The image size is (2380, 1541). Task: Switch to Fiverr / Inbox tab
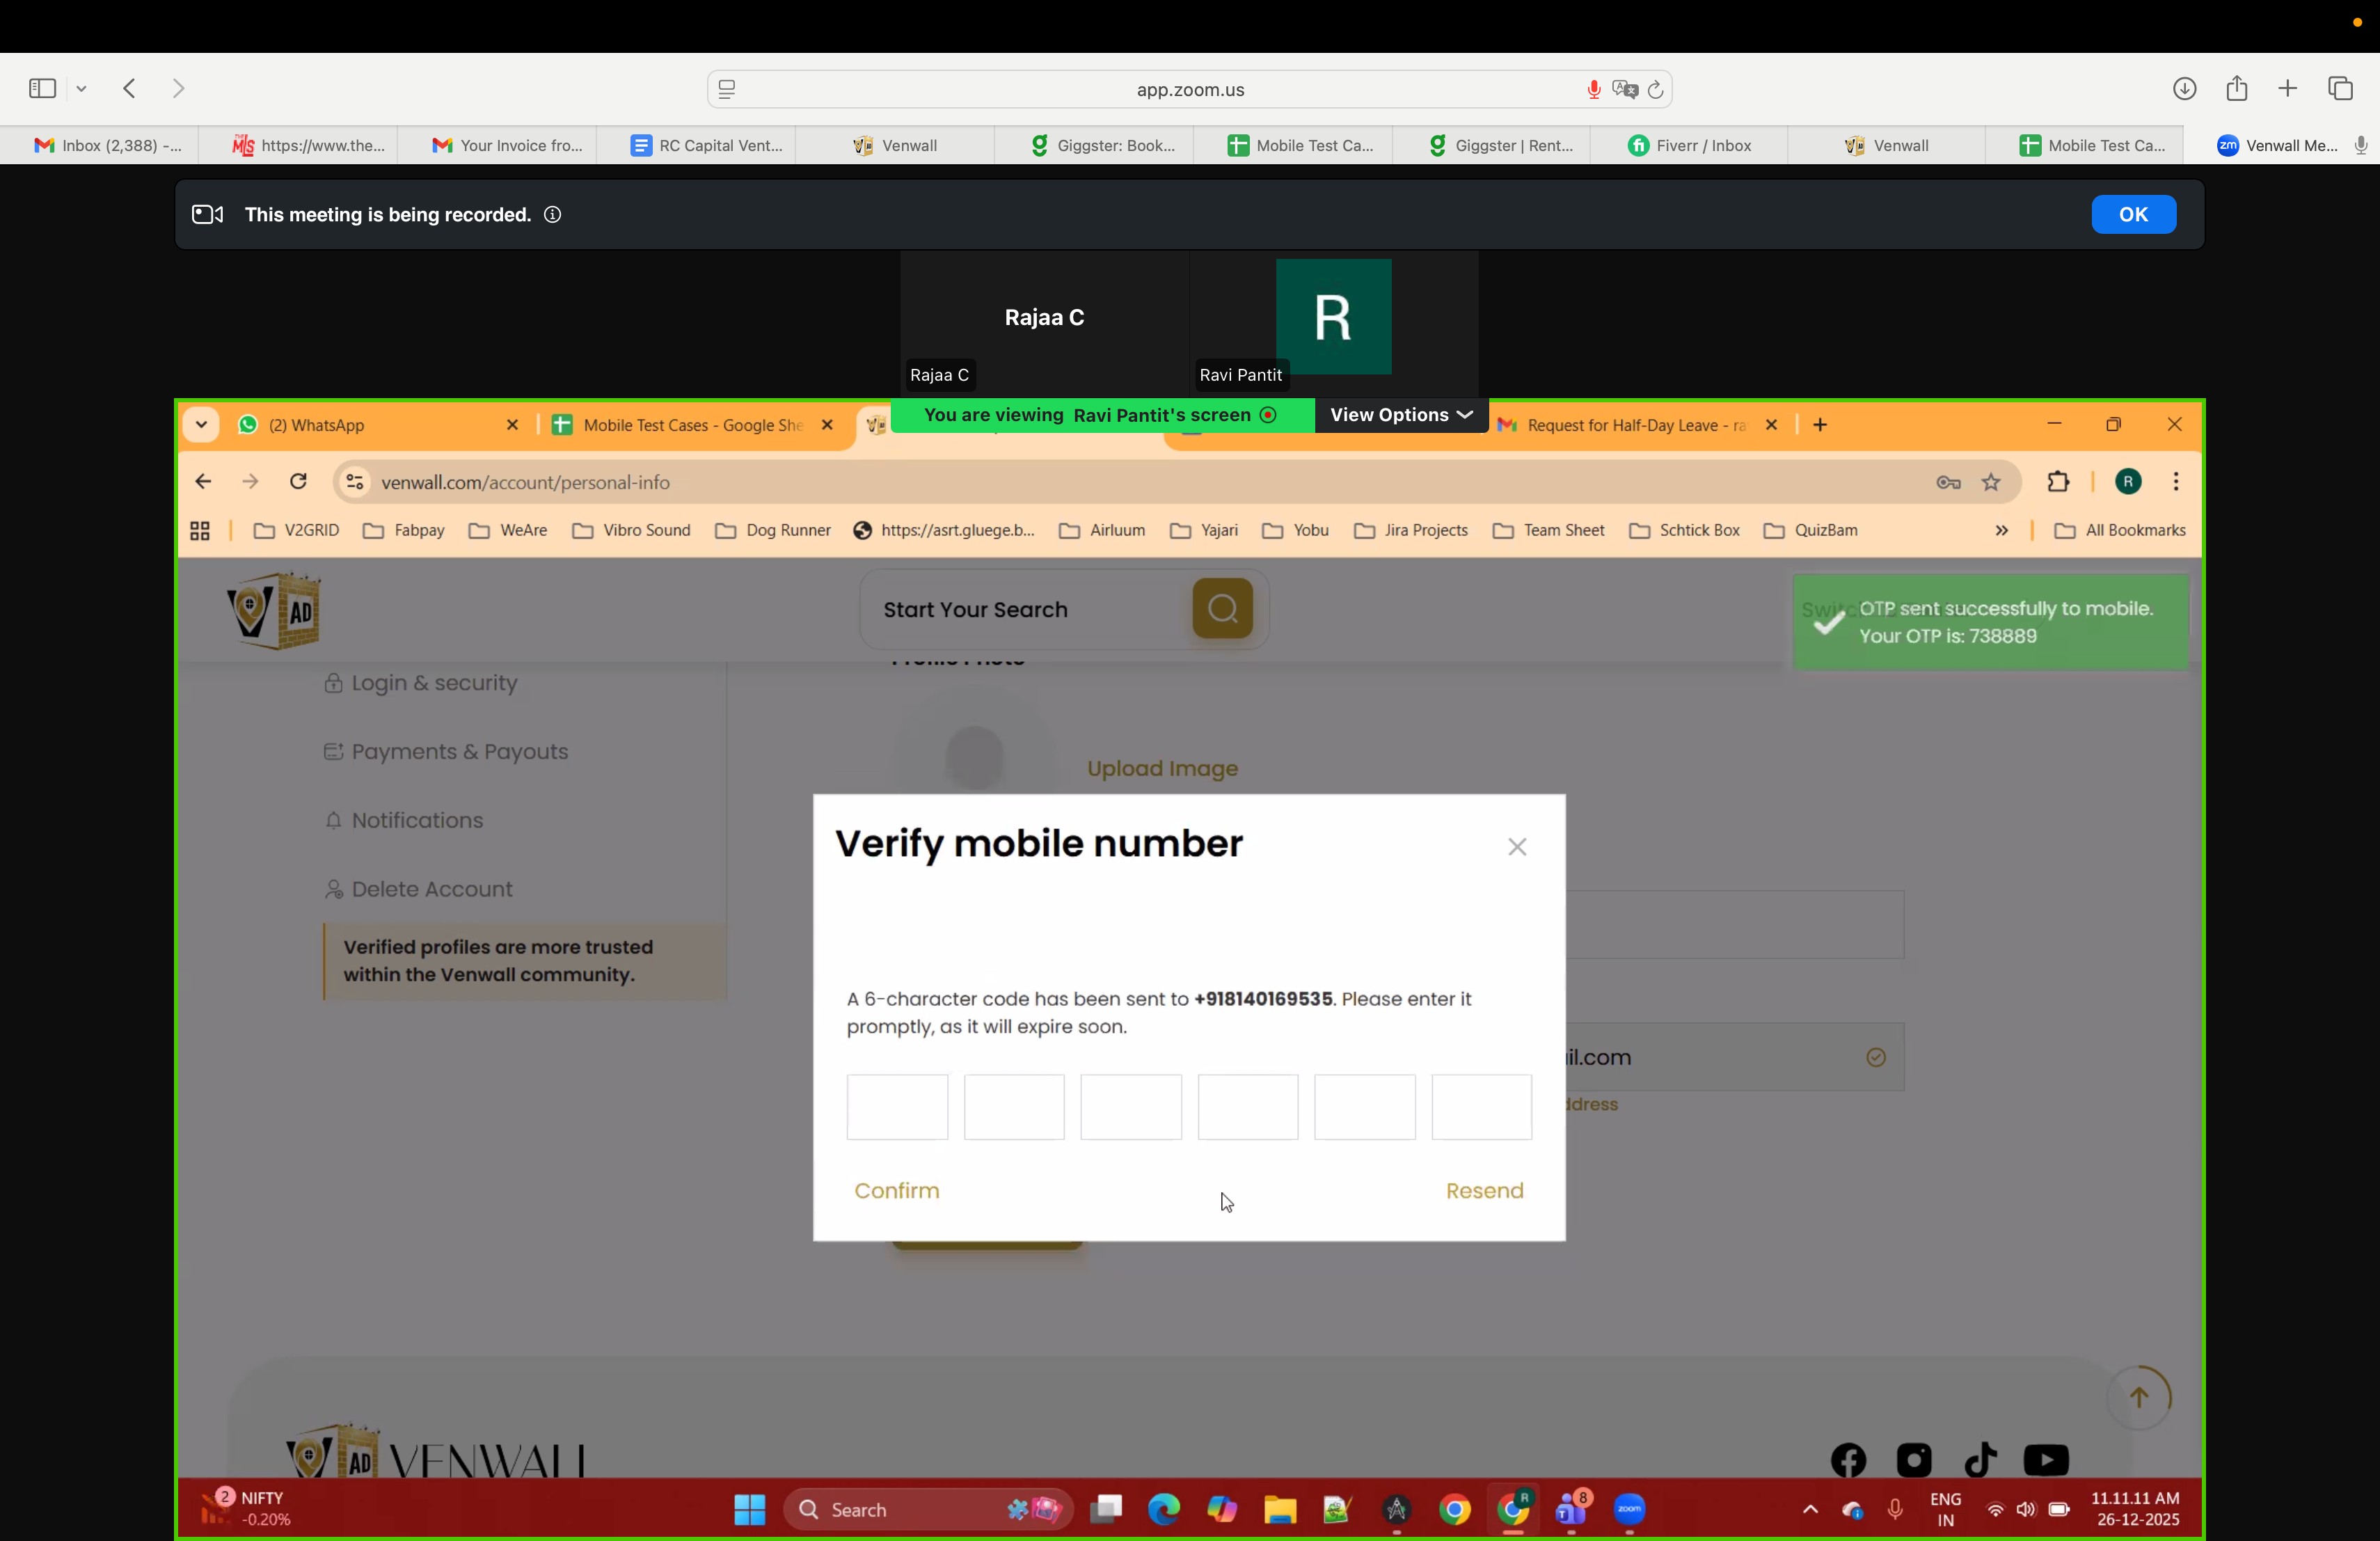pyautogui.click(x=1689, y=146)
